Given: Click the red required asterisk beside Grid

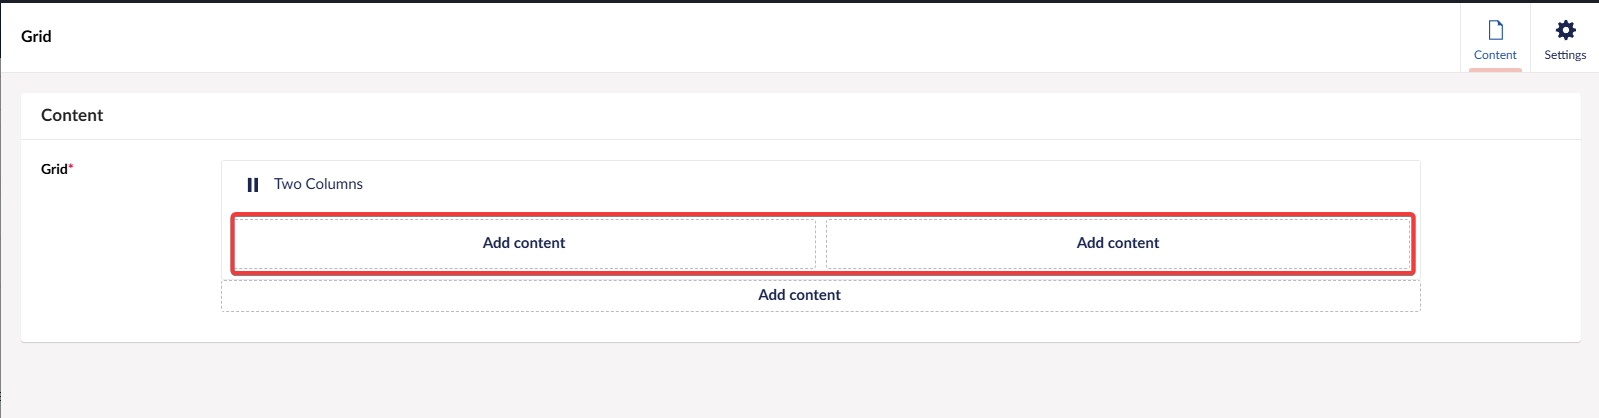Looking at the screenshot, I should [71, 167].
